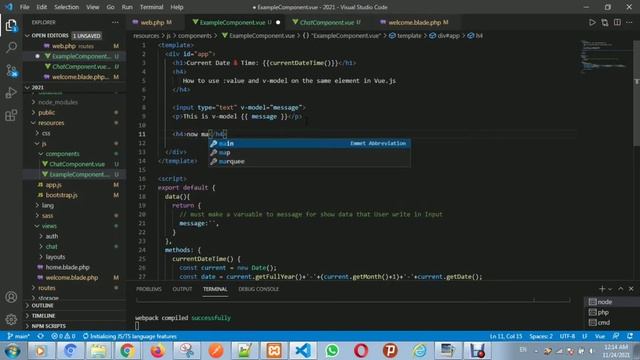Click the New Terminal plus icon
The width and height of the screenshot is (640, 360).
(x=602, y=289)
